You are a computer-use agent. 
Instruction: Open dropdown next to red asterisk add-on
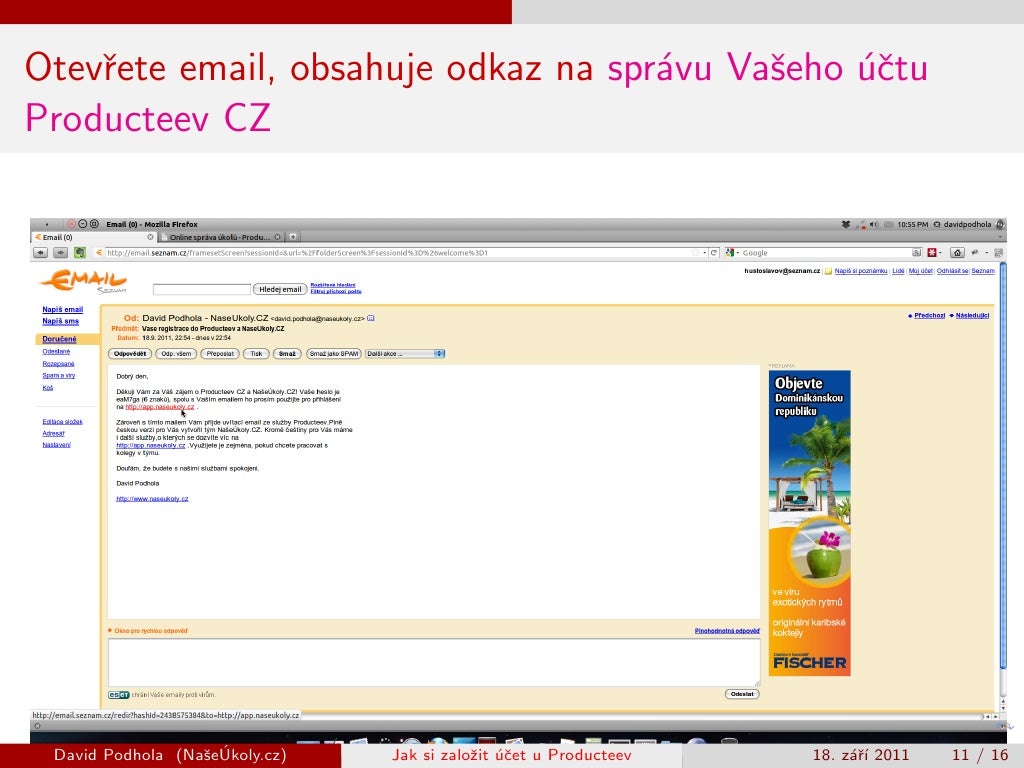[940, 253]
